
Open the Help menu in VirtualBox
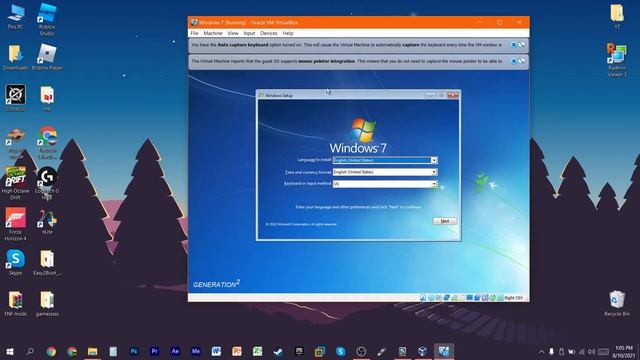[288, 33]
